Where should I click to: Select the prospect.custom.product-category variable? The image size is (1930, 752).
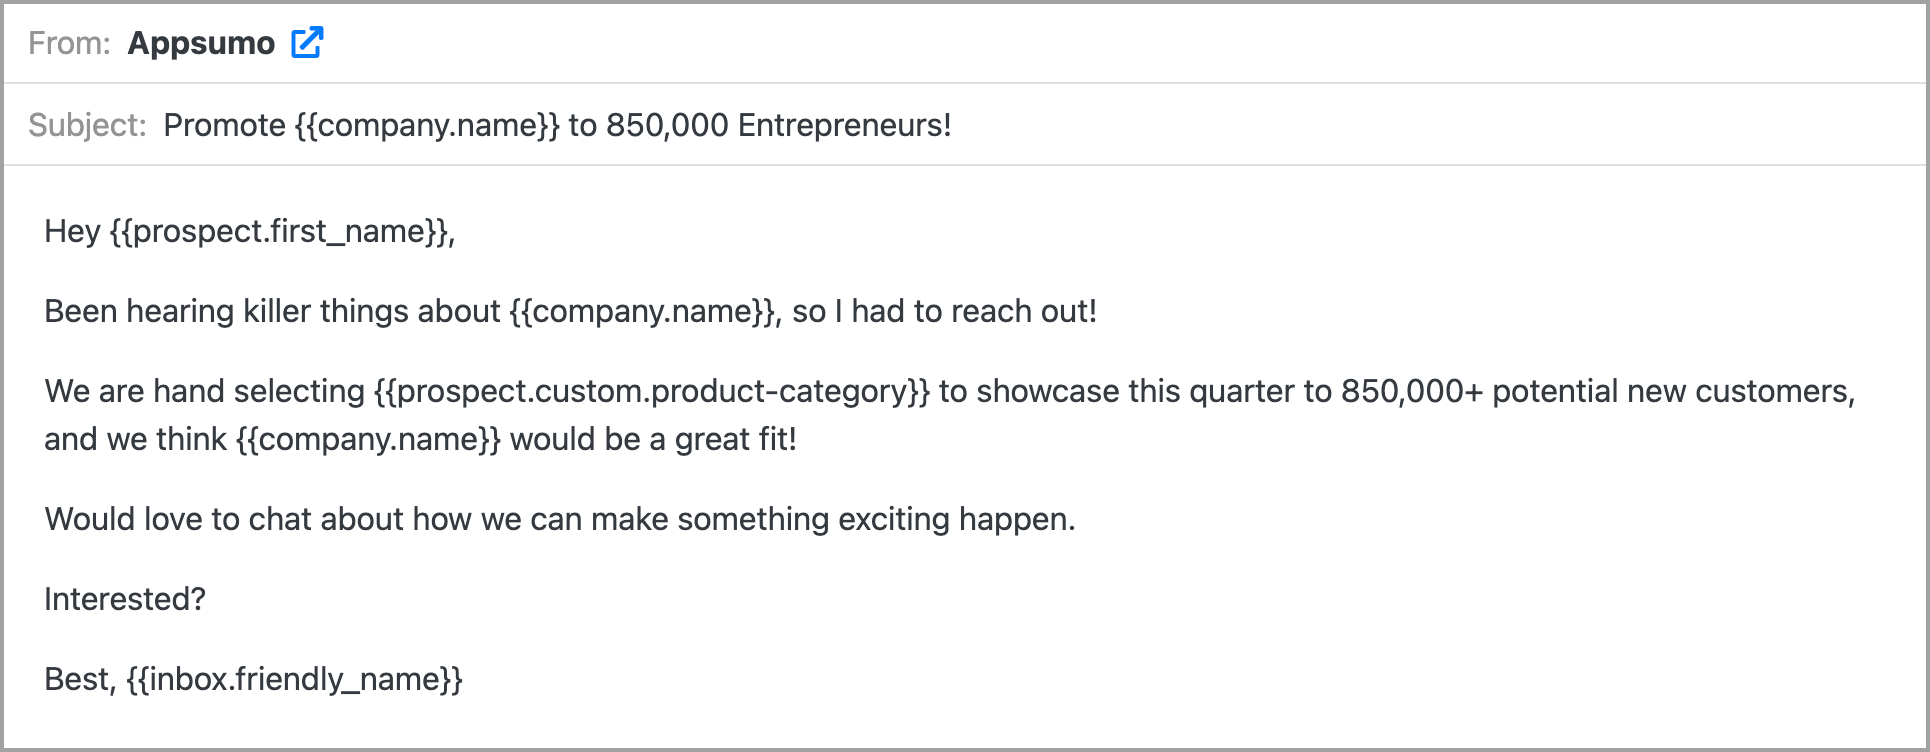[x=652, y=391]
